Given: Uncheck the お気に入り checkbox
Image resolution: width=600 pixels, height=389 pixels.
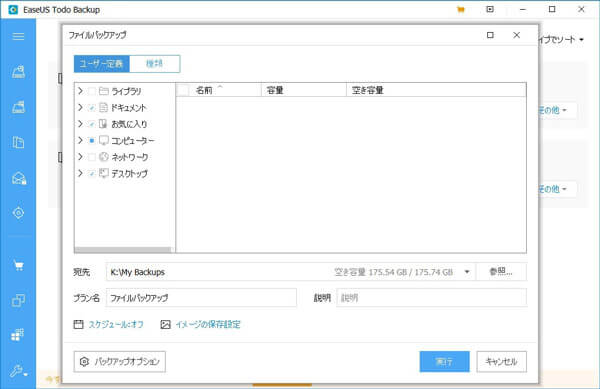Looking at the screenshot, I should click(91, 124).
